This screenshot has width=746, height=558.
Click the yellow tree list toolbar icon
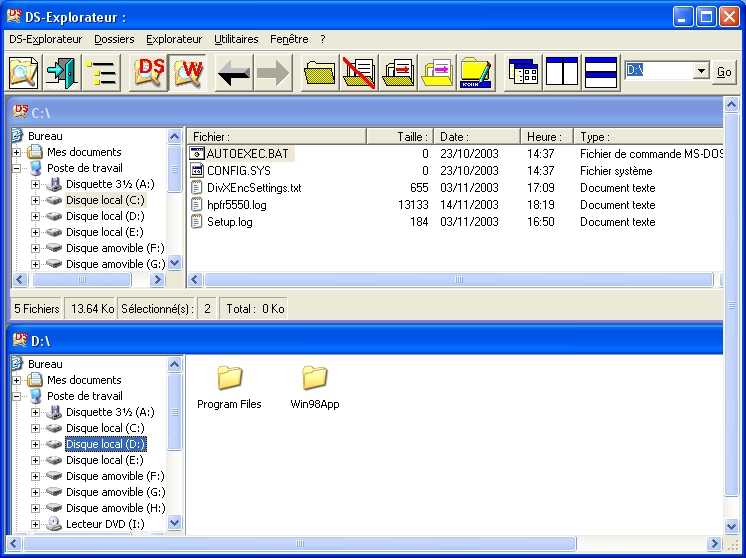[100, 73]
